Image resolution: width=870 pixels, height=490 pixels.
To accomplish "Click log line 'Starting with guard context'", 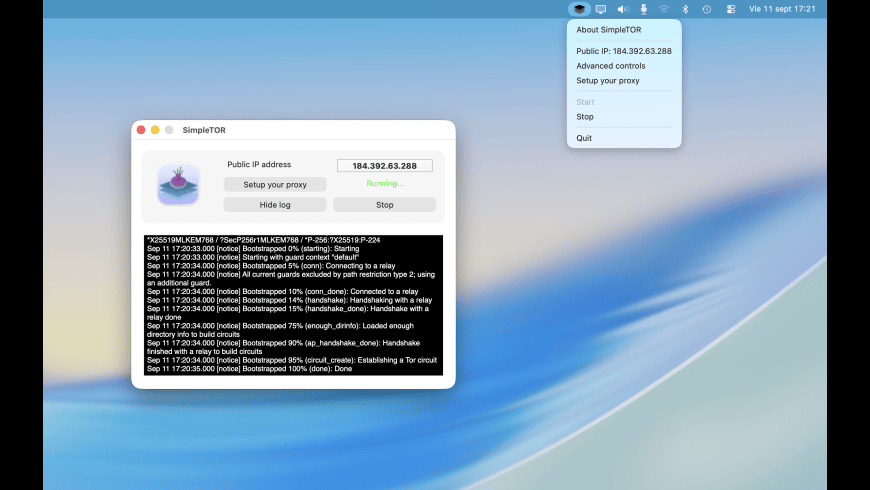I will (x=253, y=257).
